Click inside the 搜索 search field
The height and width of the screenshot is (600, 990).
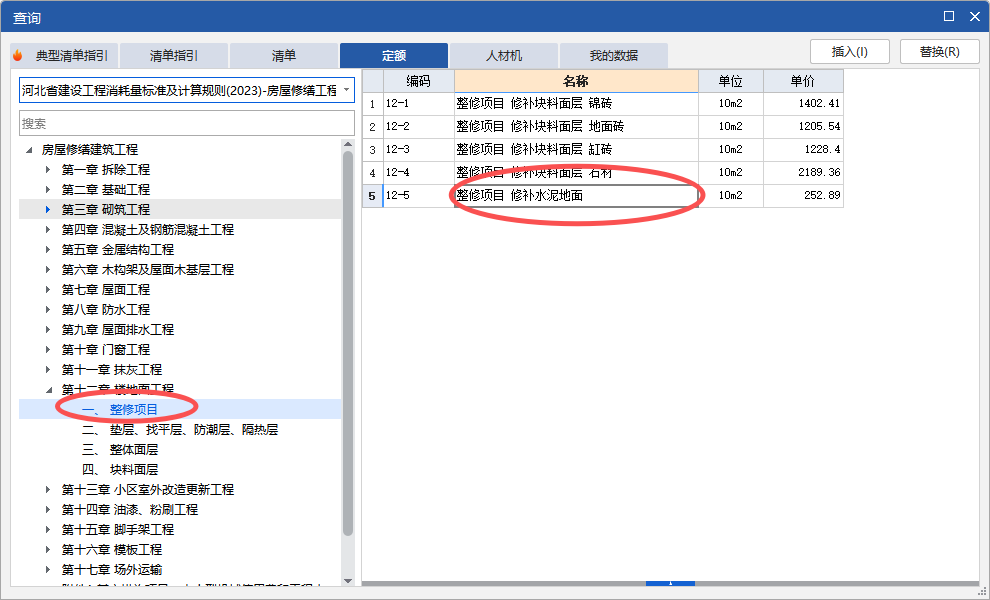tap(186, 123)
